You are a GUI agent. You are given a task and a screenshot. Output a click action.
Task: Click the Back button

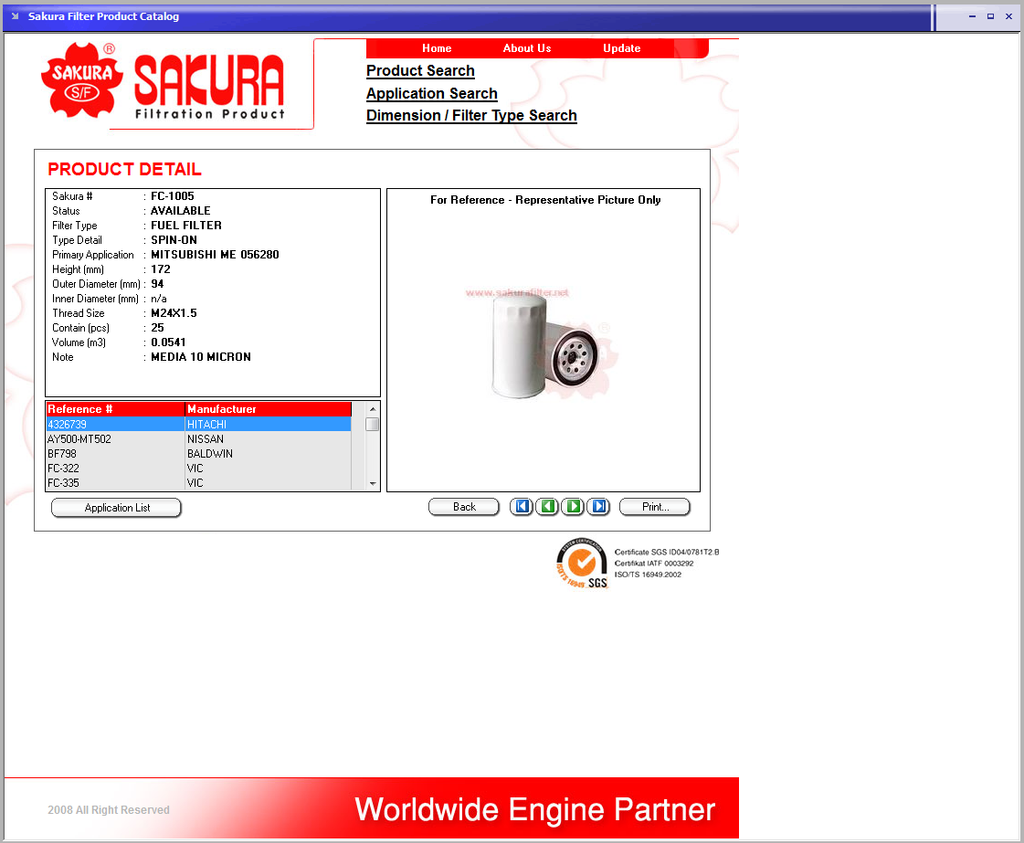[x=464, y=507]
